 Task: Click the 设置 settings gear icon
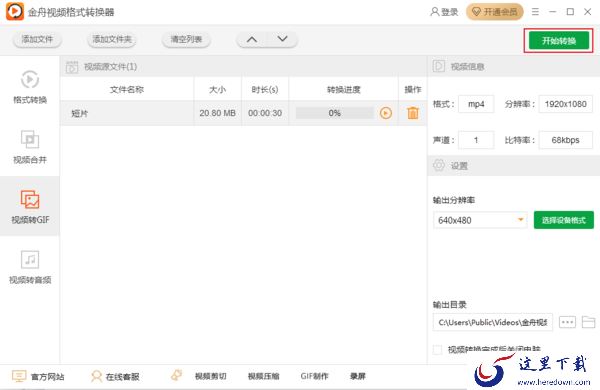click(439, 165)
